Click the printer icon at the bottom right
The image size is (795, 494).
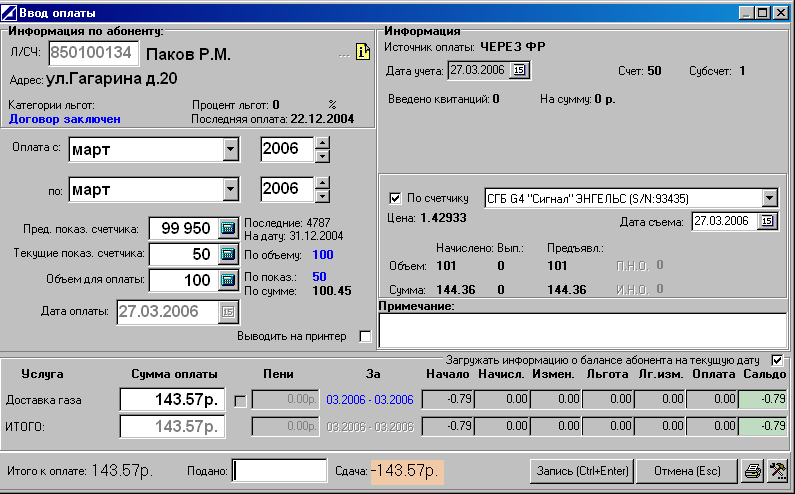(x=751, y=470)
